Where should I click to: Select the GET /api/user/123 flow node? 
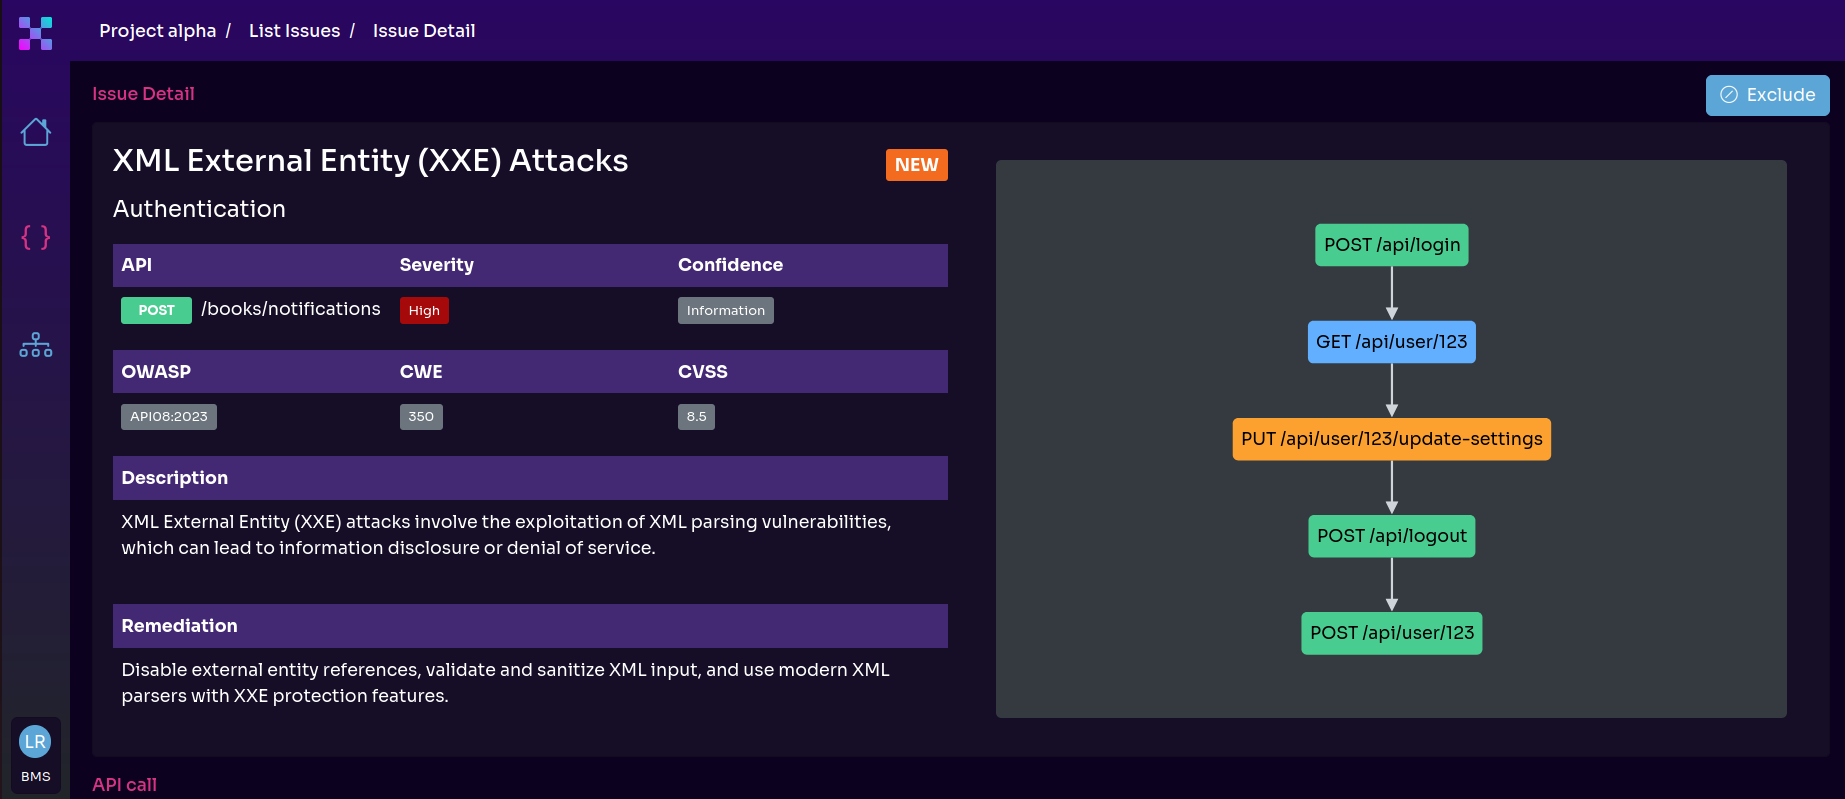(1391, 342)
